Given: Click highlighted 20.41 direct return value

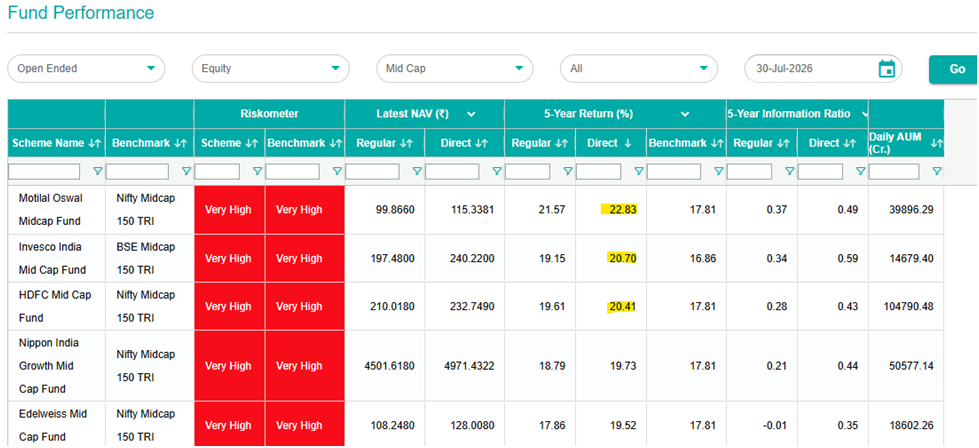Looking at the screenshot, I should [621, 306].
